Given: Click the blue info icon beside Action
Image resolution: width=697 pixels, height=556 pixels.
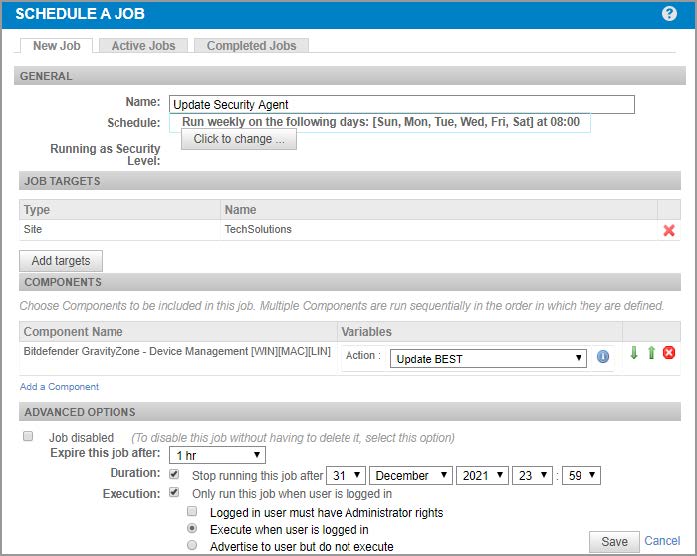Looking at the screenshot, I should [x=603, y=356].
